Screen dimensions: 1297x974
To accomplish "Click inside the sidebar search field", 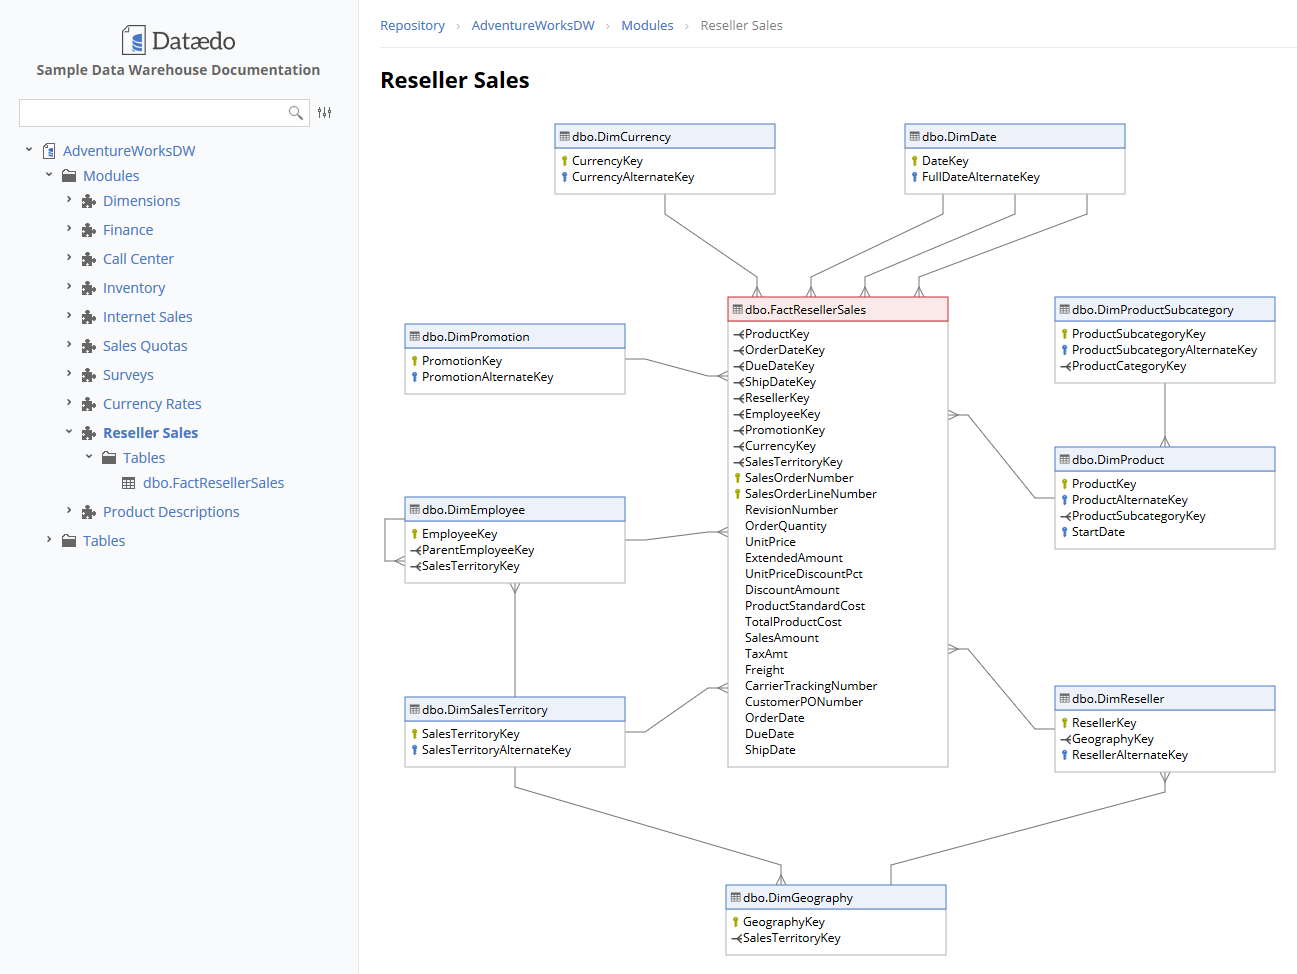I will pyautogui.click(x=150, y=113).
